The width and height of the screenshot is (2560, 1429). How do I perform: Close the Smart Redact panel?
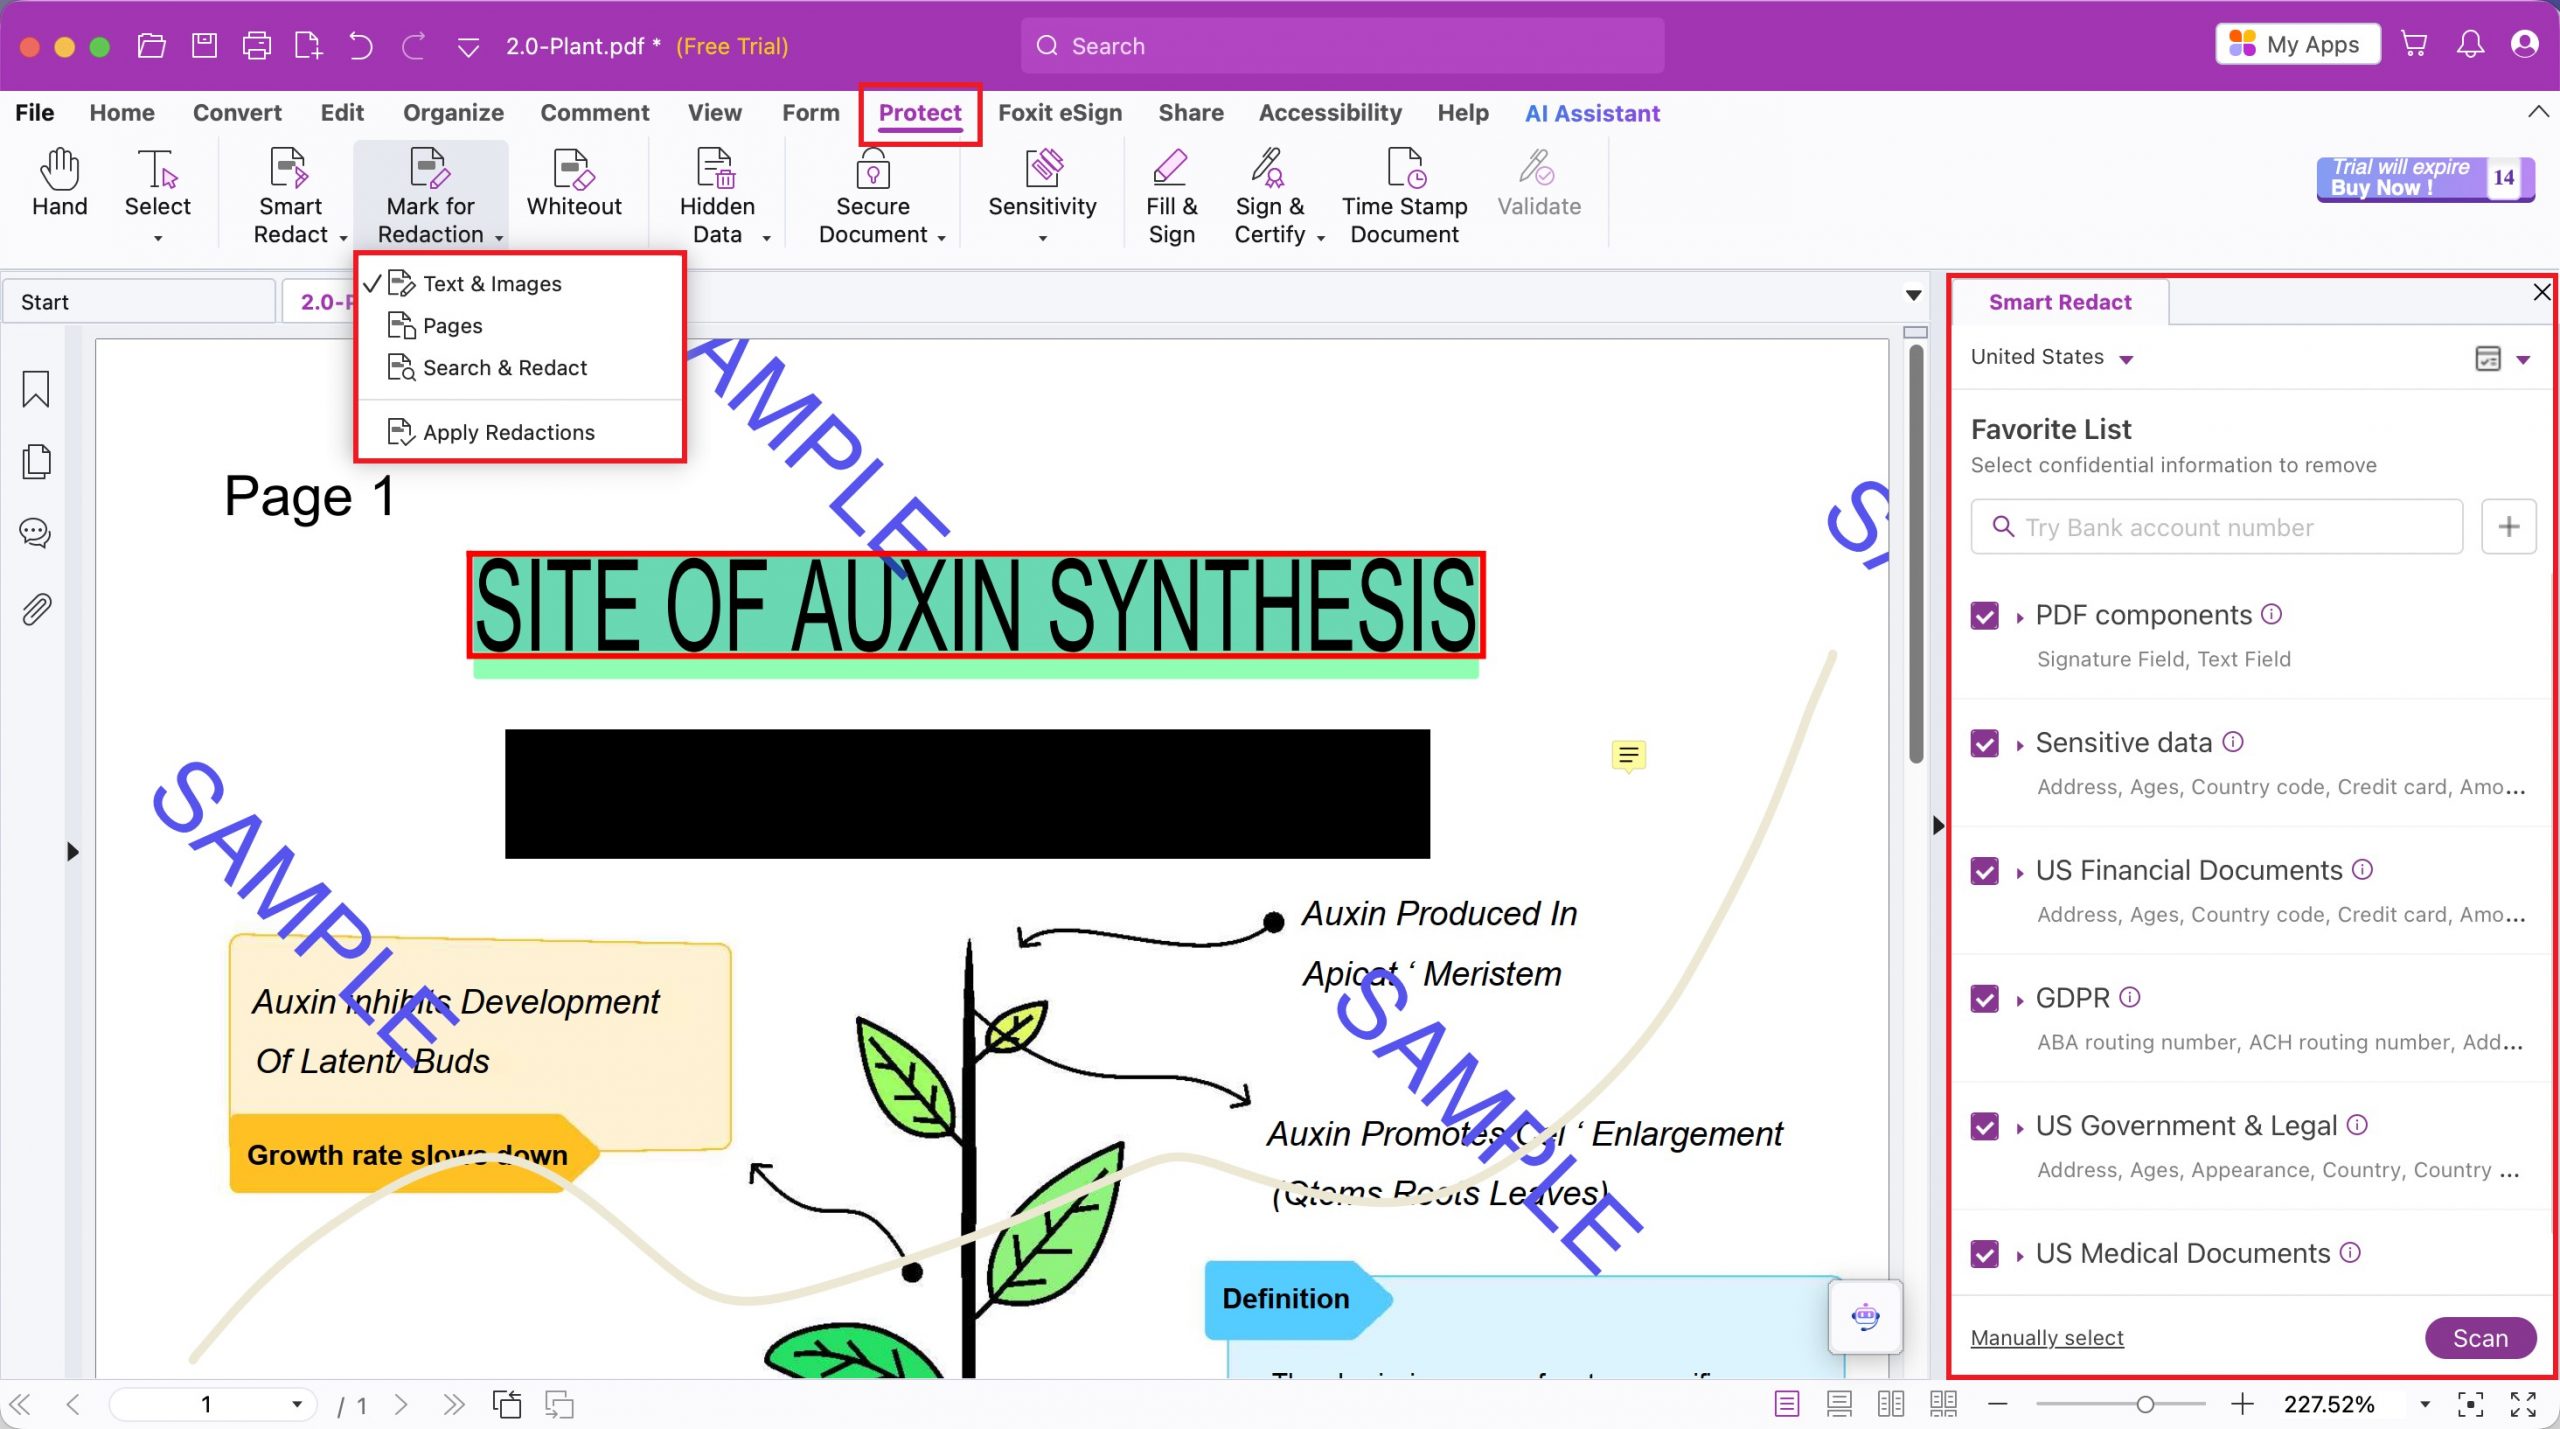[2542, 292]
